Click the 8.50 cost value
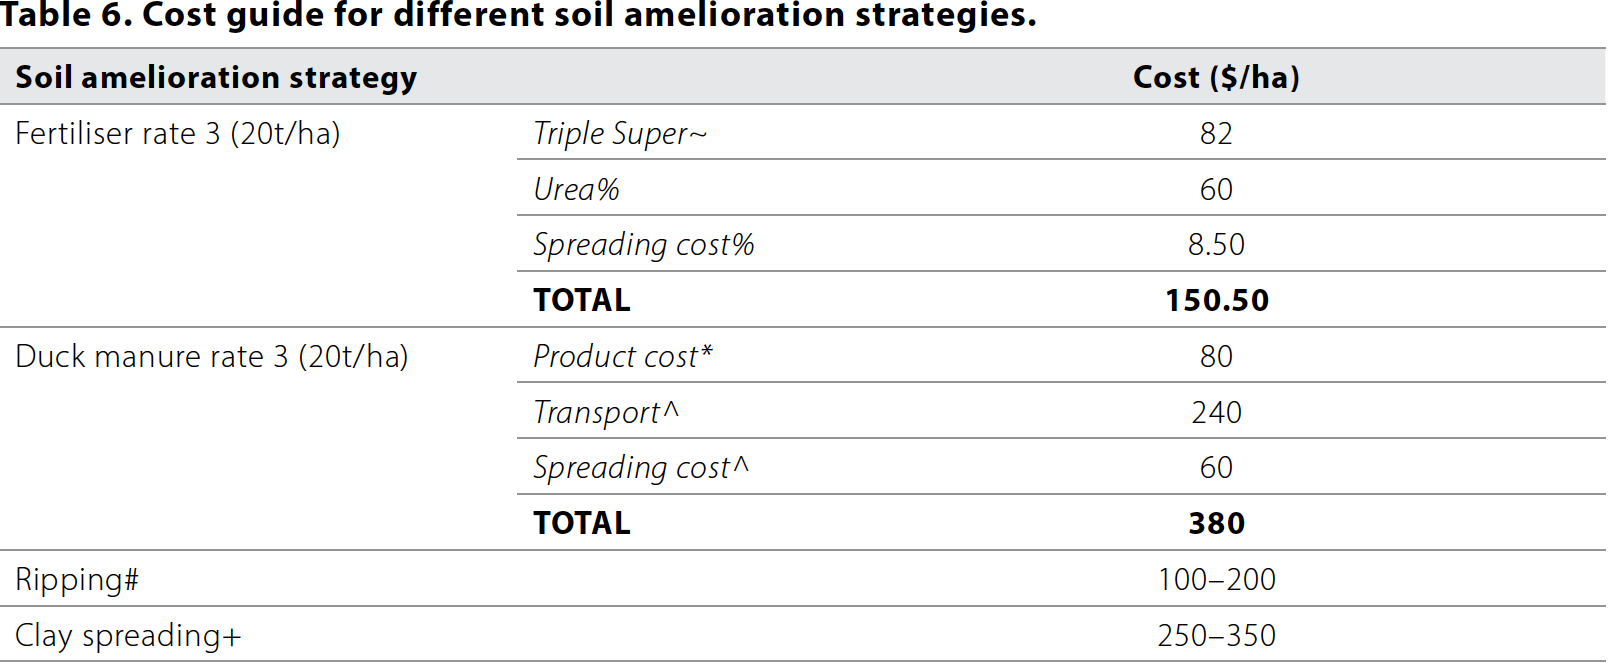1608x663 pixels. point(1216,245)
